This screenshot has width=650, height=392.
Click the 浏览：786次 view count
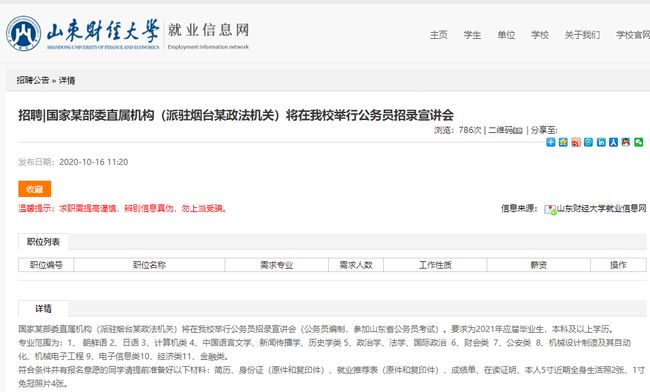458,130
